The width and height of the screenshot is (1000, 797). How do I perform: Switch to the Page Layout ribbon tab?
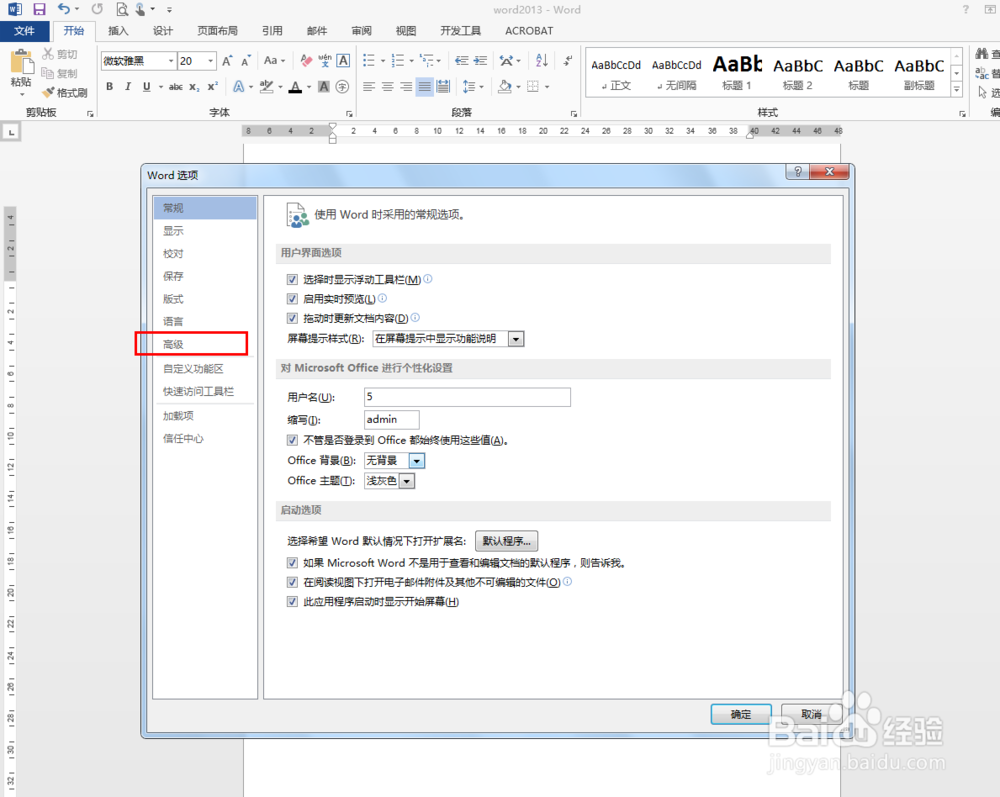pyautogui.click(x=217, y=31)
